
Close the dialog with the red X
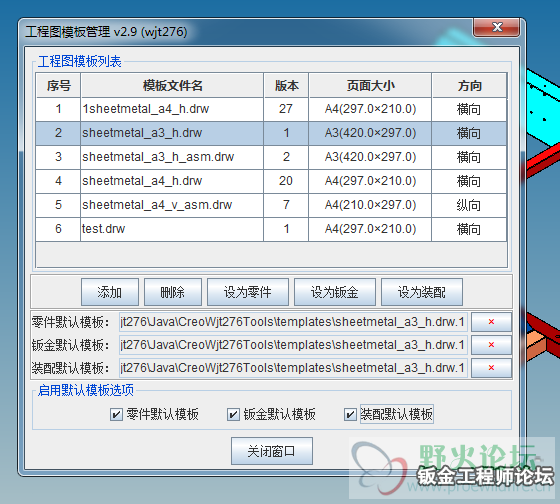(x=496, y=27)
